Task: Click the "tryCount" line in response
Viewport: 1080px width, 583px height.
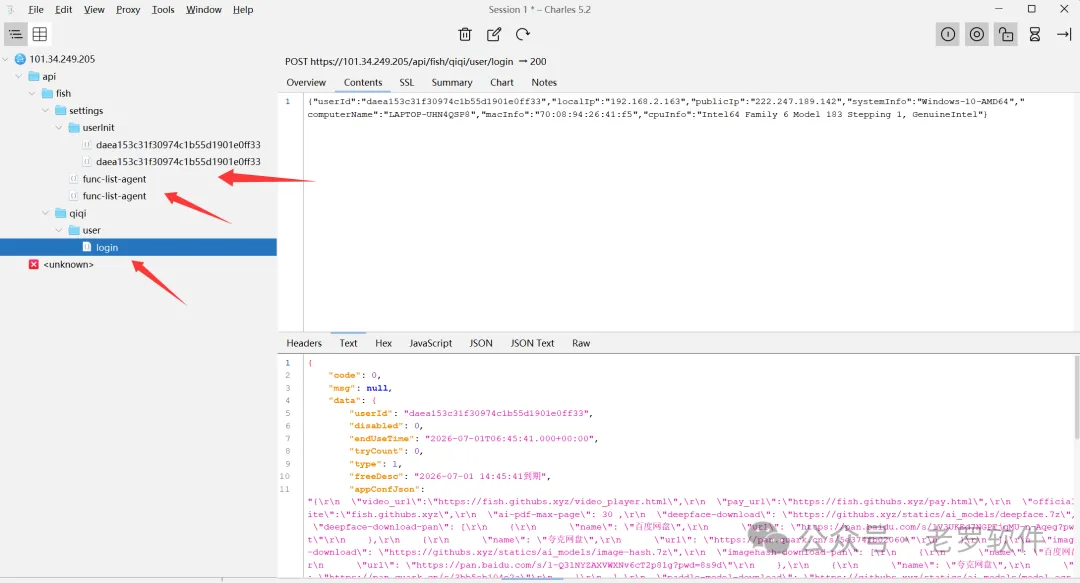Action: tap(386, 451)
